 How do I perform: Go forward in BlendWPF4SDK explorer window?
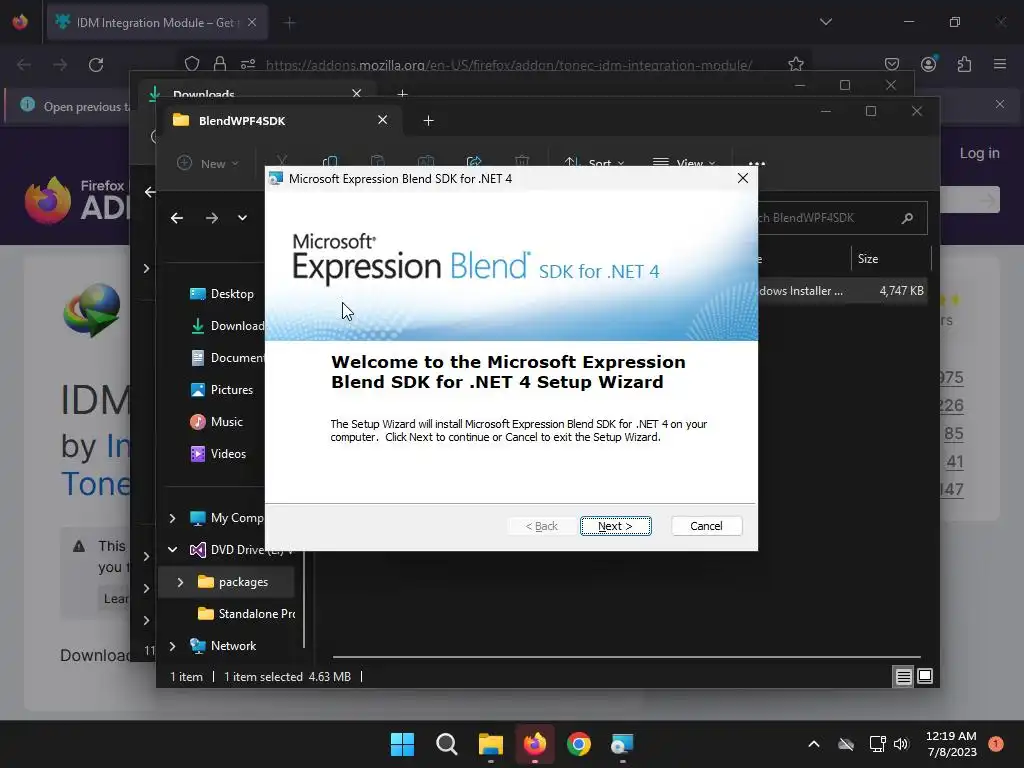(212, 218)
